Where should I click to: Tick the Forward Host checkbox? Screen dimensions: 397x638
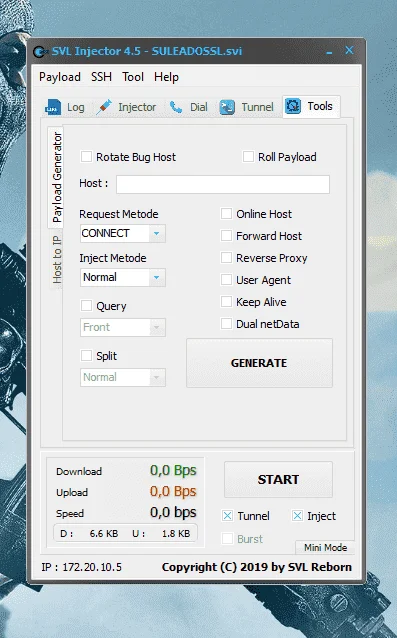tap(226, 236)
